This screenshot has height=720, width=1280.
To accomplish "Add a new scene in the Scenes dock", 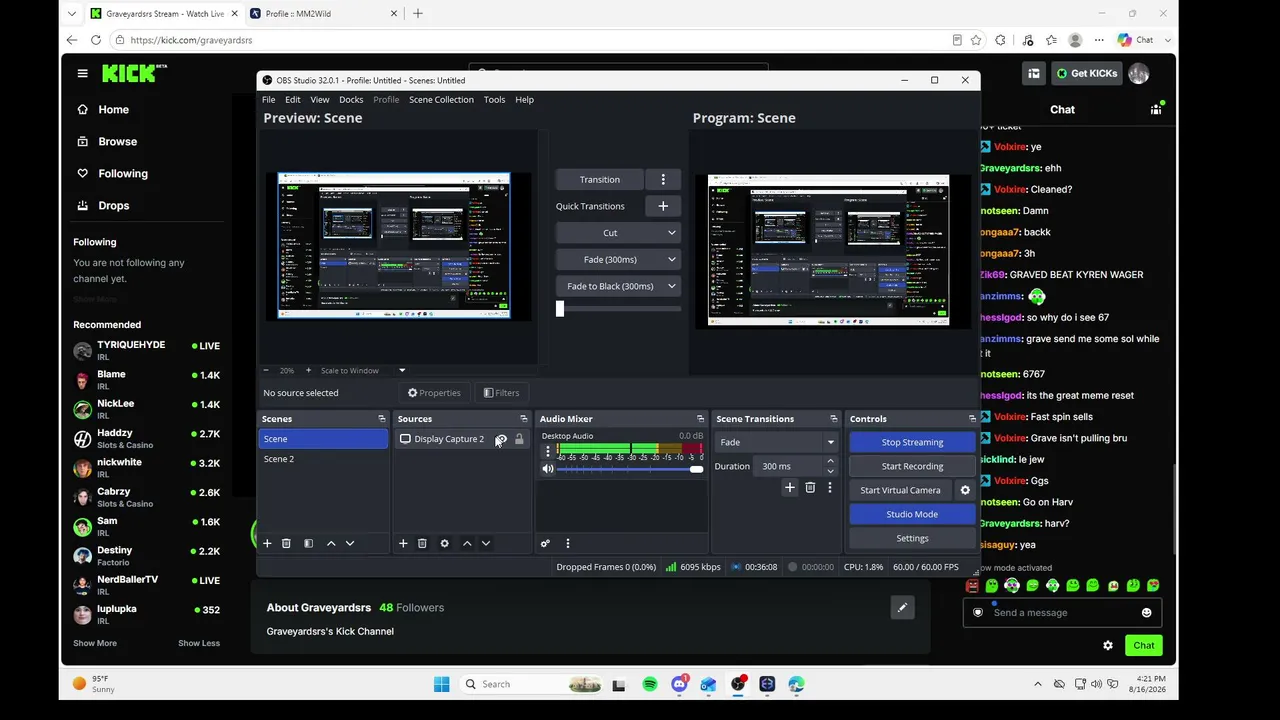I will click(x=267, y=543).
